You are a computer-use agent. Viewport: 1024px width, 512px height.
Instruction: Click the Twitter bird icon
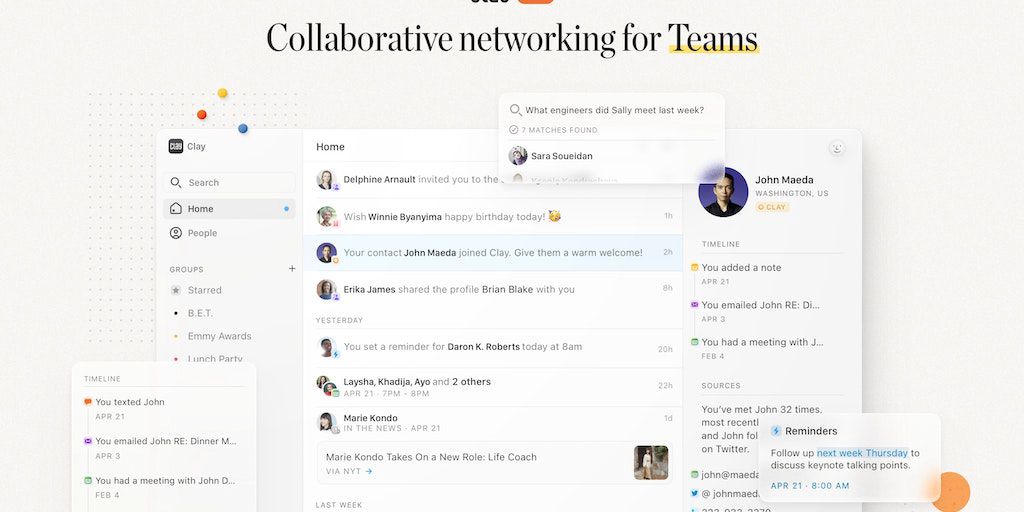[694, 494]
